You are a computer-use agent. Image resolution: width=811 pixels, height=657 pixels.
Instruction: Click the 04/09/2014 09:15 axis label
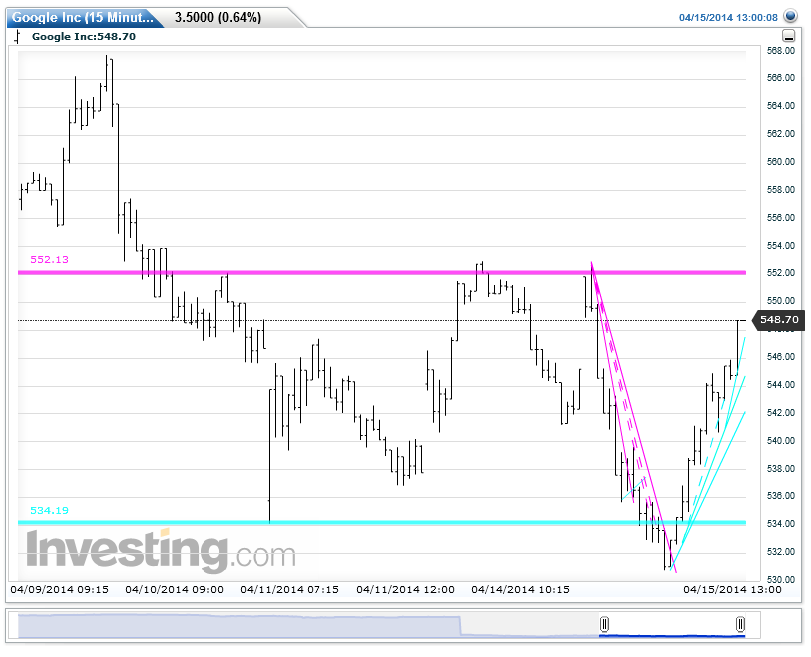point(59,590)
